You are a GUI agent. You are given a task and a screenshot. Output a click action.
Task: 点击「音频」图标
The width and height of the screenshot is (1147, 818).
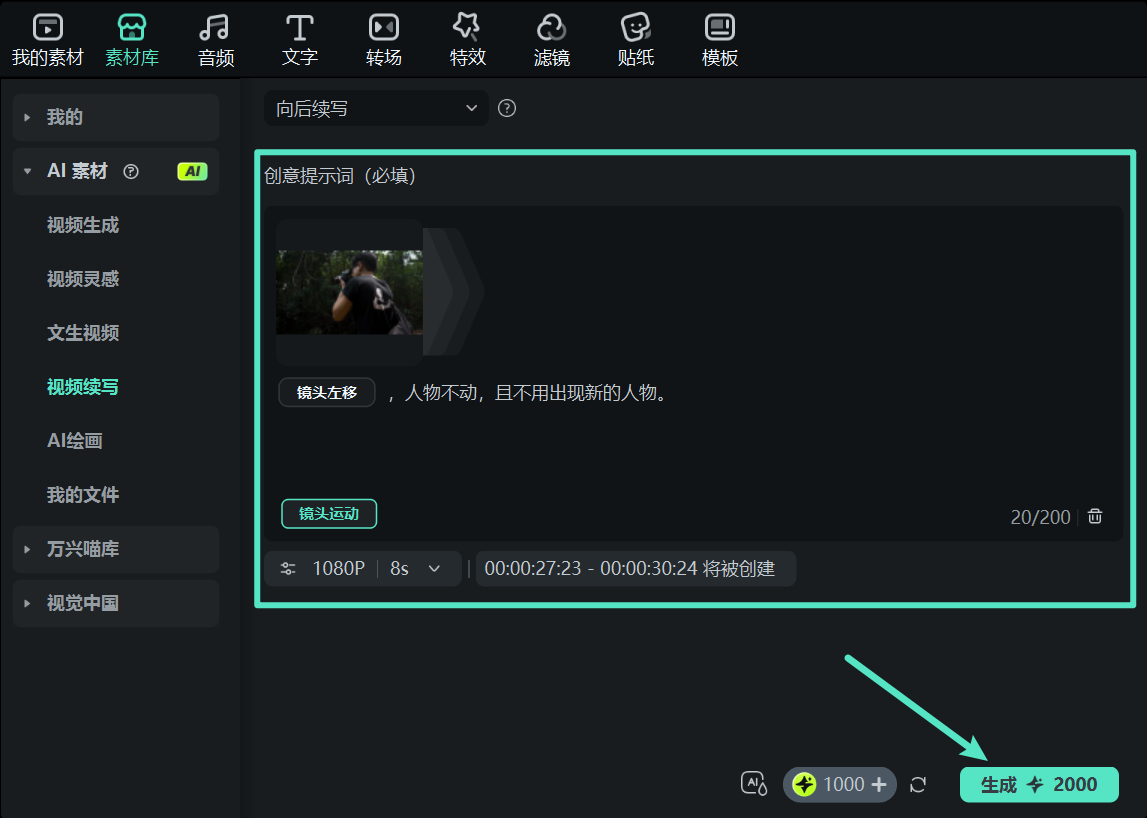[215, 38]
